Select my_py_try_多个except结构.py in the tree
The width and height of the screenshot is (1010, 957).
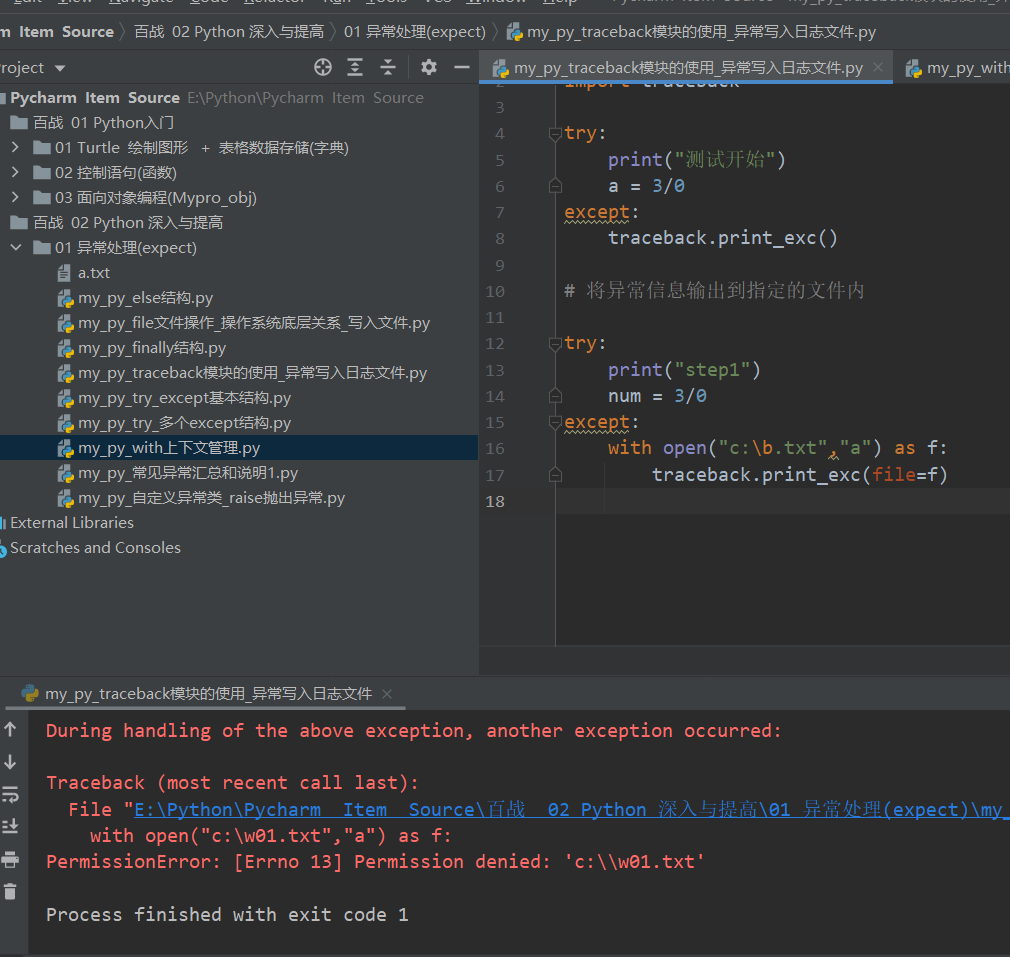click(184, 423)
